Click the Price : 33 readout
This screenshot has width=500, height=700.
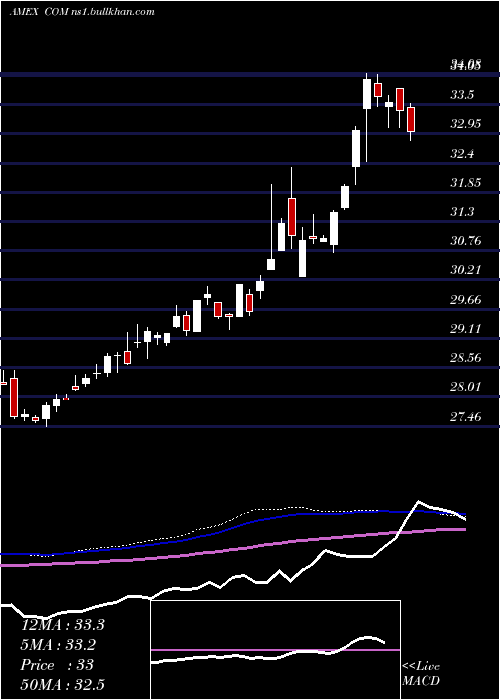(x=57, y=665)
